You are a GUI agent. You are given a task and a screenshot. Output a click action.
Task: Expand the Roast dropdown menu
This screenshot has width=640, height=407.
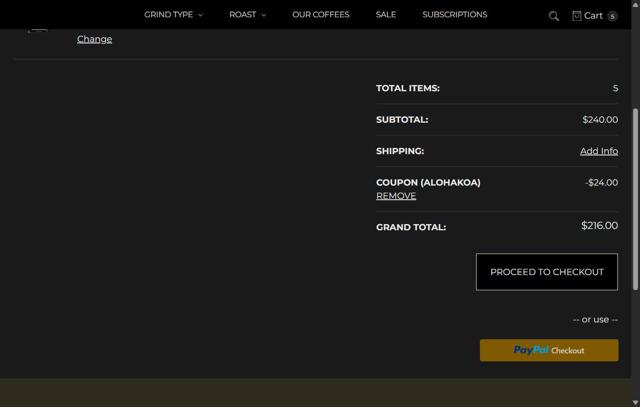(247, 15)
